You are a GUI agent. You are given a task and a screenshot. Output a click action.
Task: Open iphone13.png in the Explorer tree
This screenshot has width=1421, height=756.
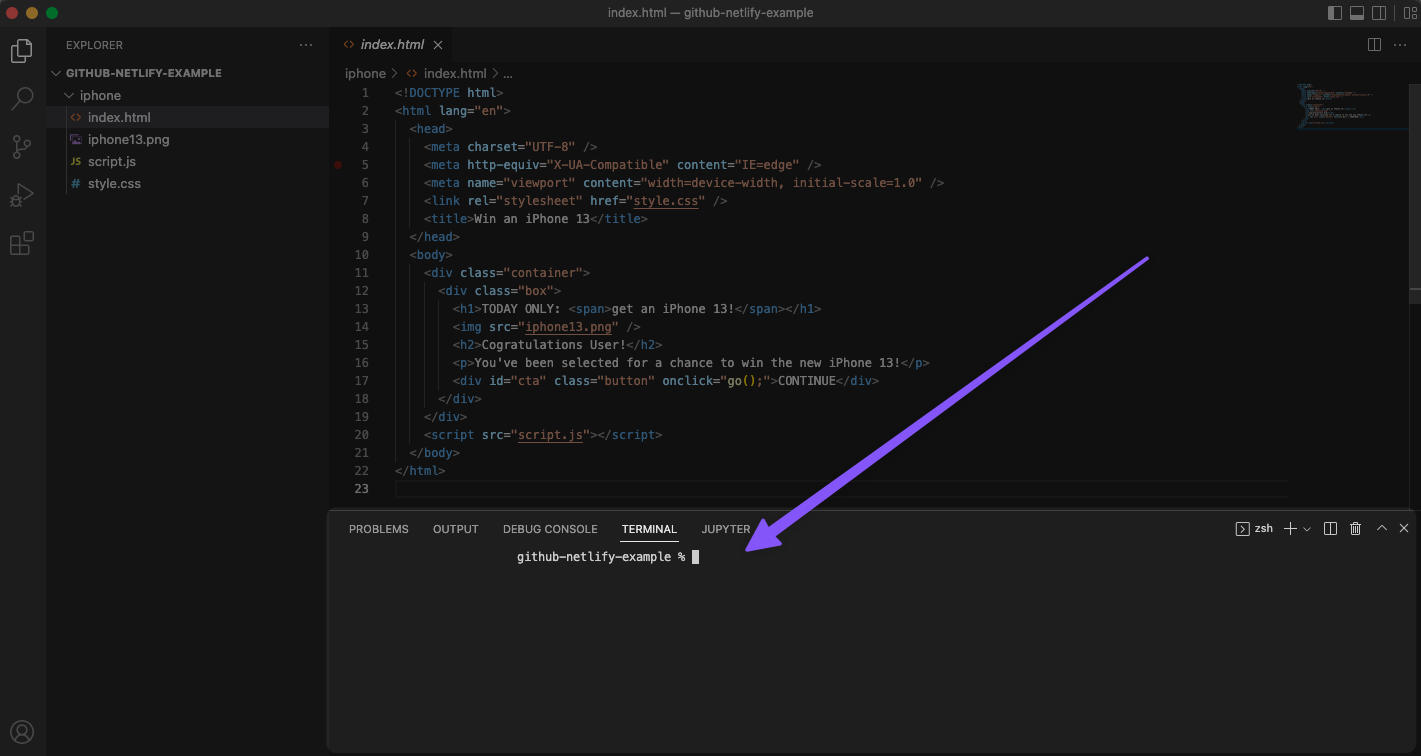coord(128,140)
